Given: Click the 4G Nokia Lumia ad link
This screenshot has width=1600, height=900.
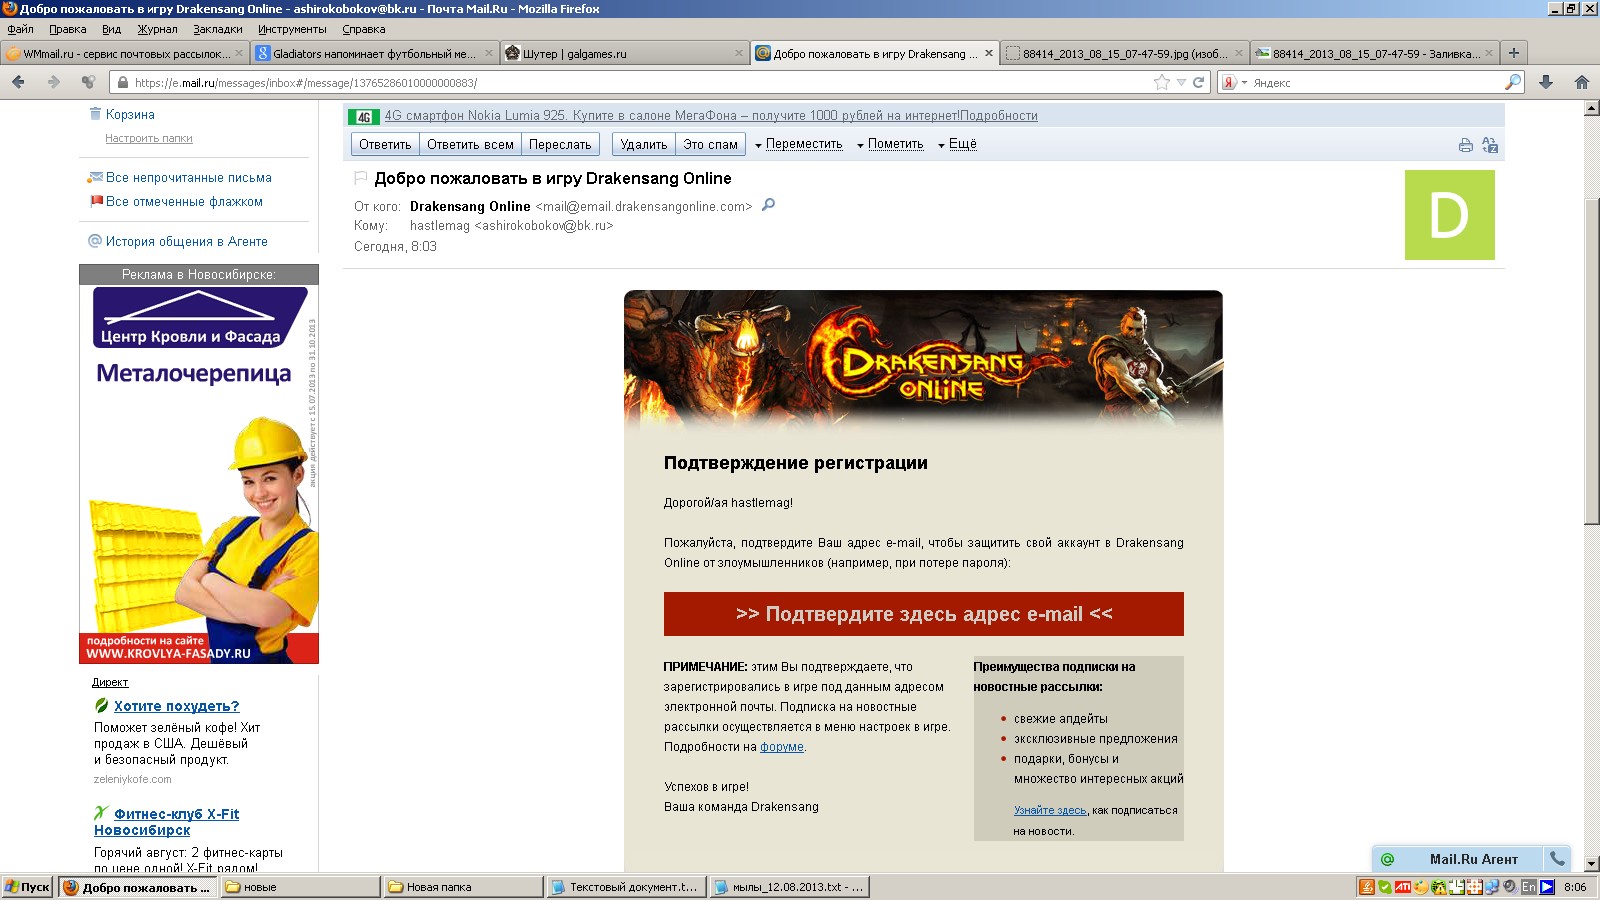Looking at the screenshot, I should pos(711,116).
